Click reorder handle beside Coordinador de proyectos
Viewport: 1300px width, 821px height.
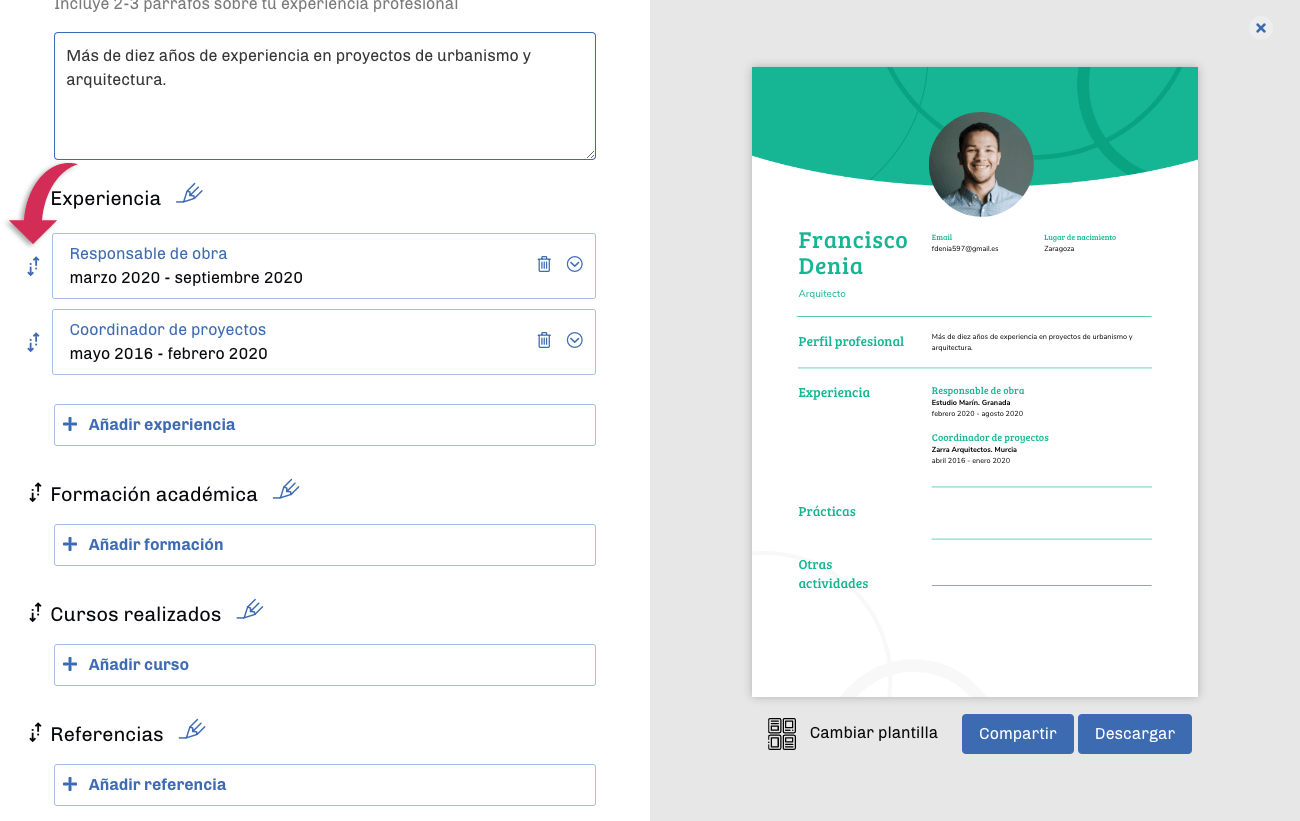(33, 342)
